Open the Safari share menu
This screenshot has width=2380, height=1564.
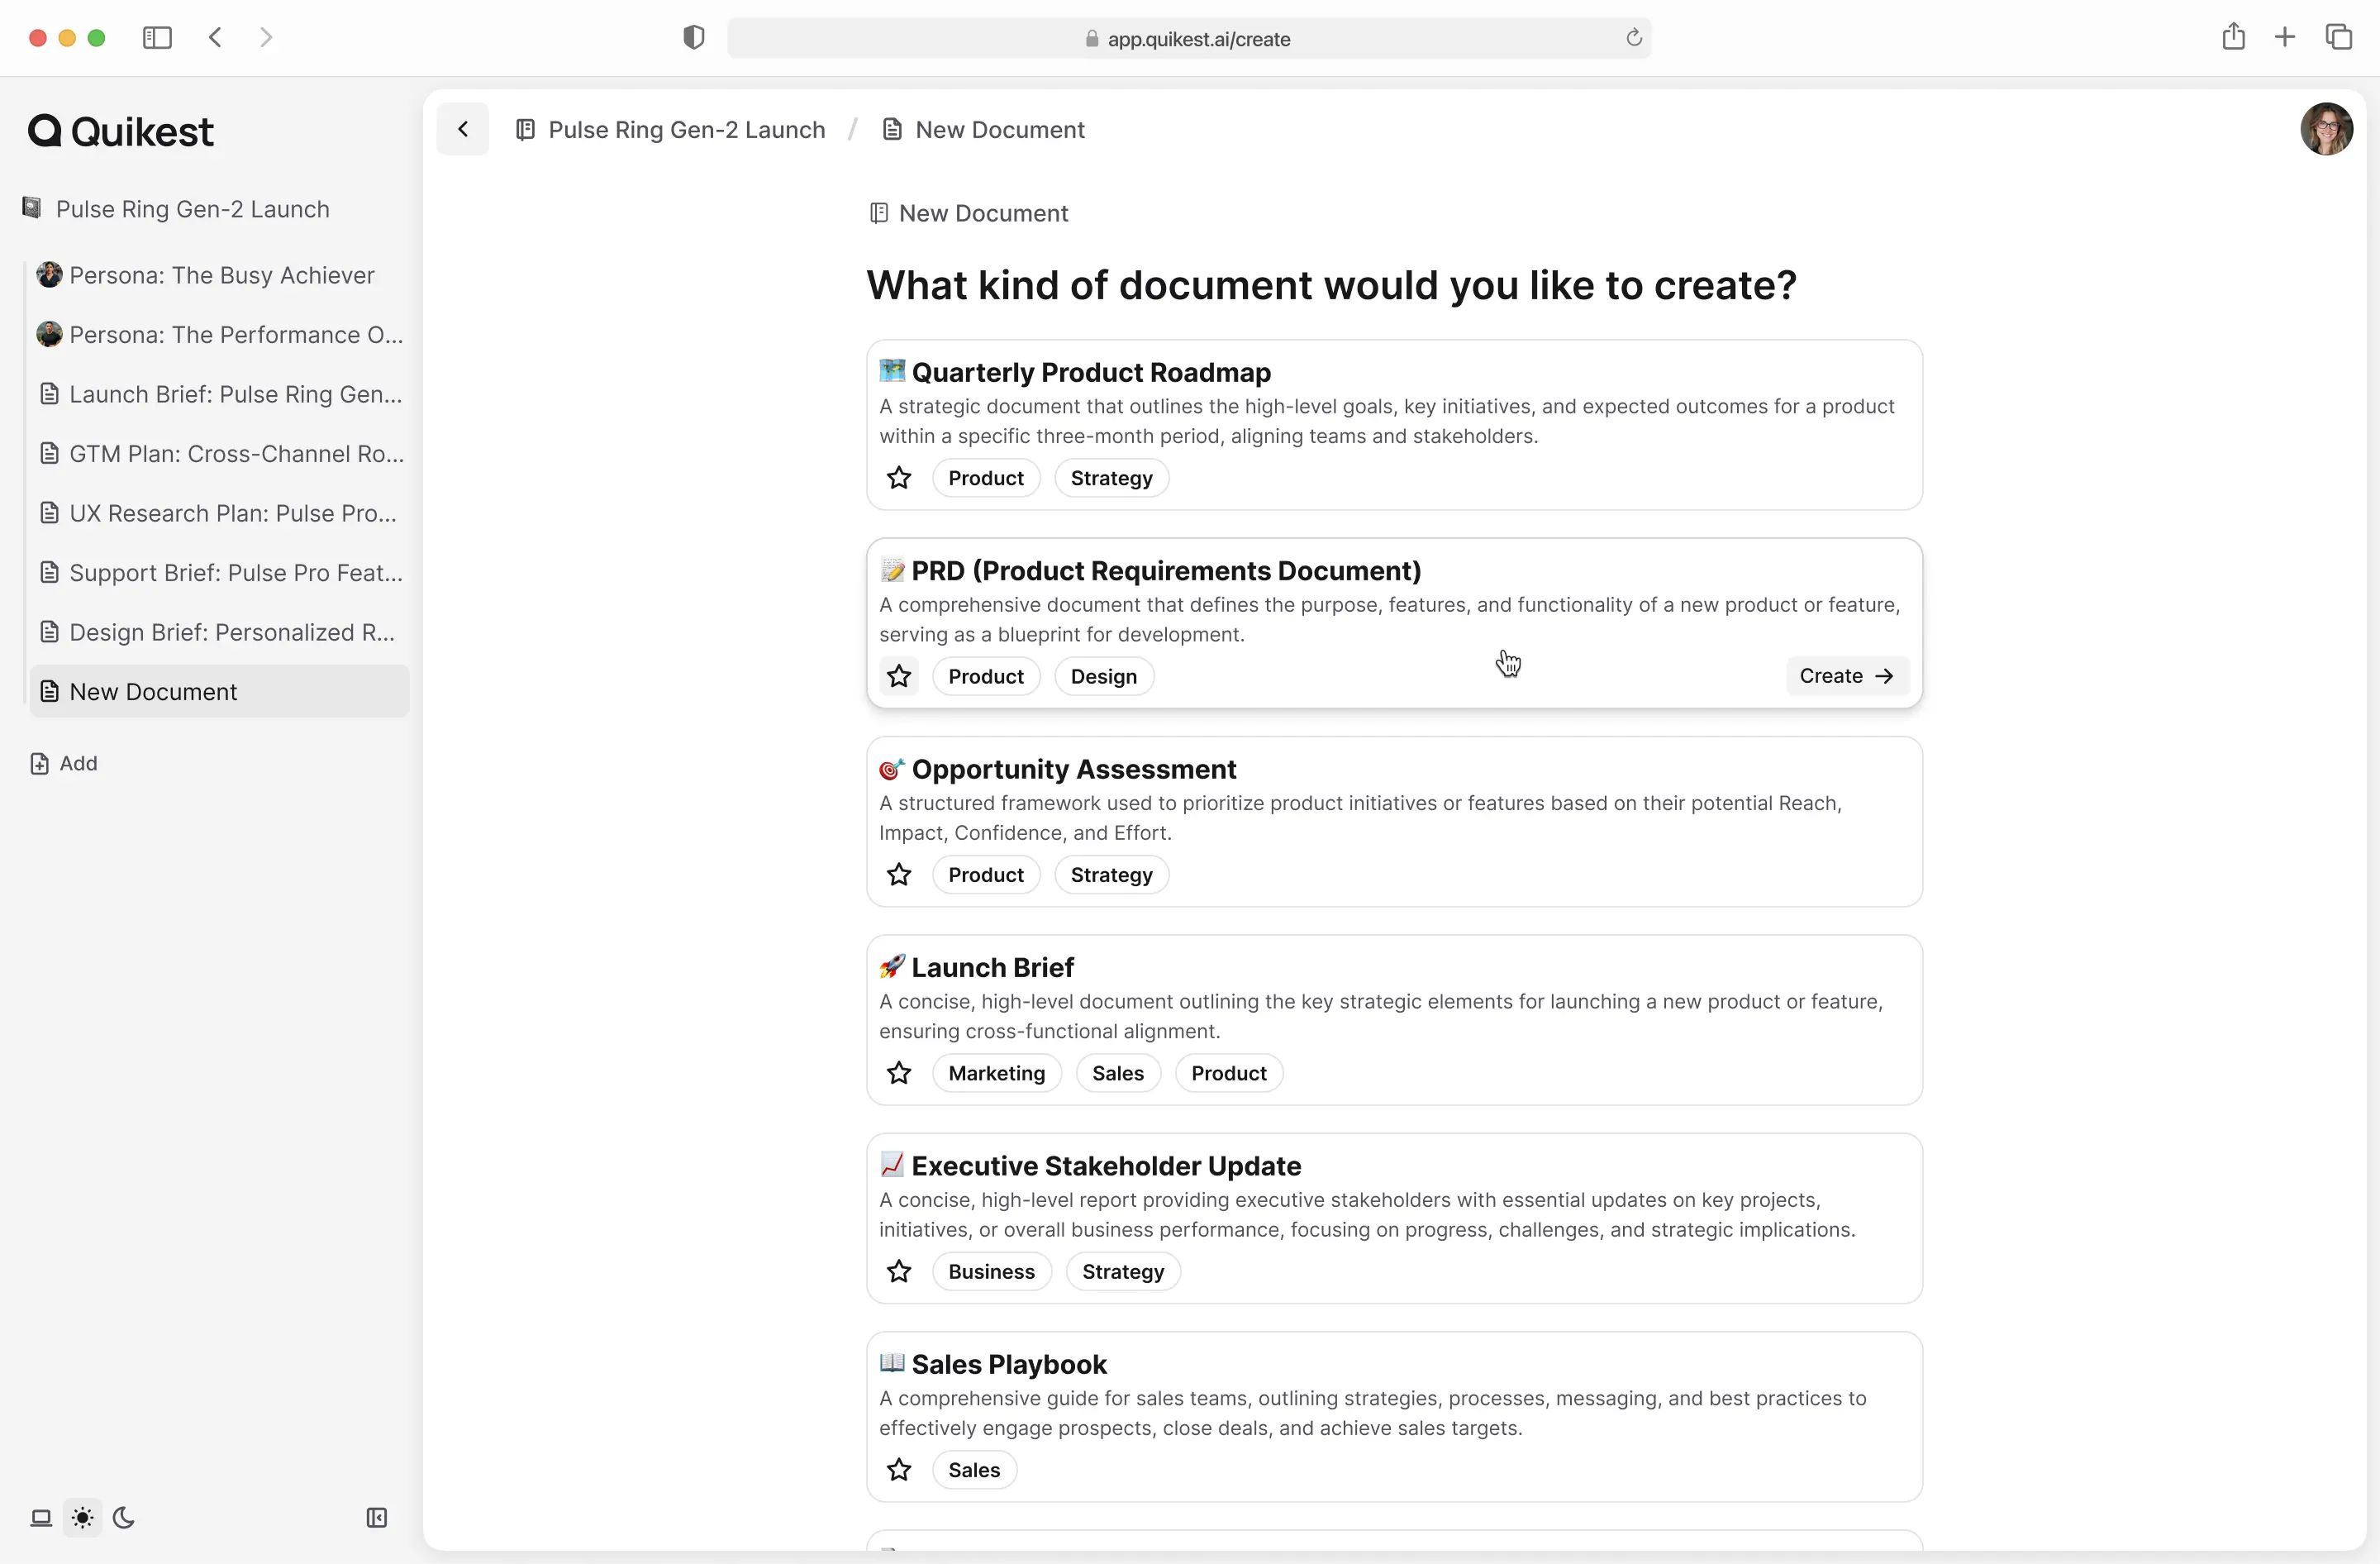(x=2233, y=37)
